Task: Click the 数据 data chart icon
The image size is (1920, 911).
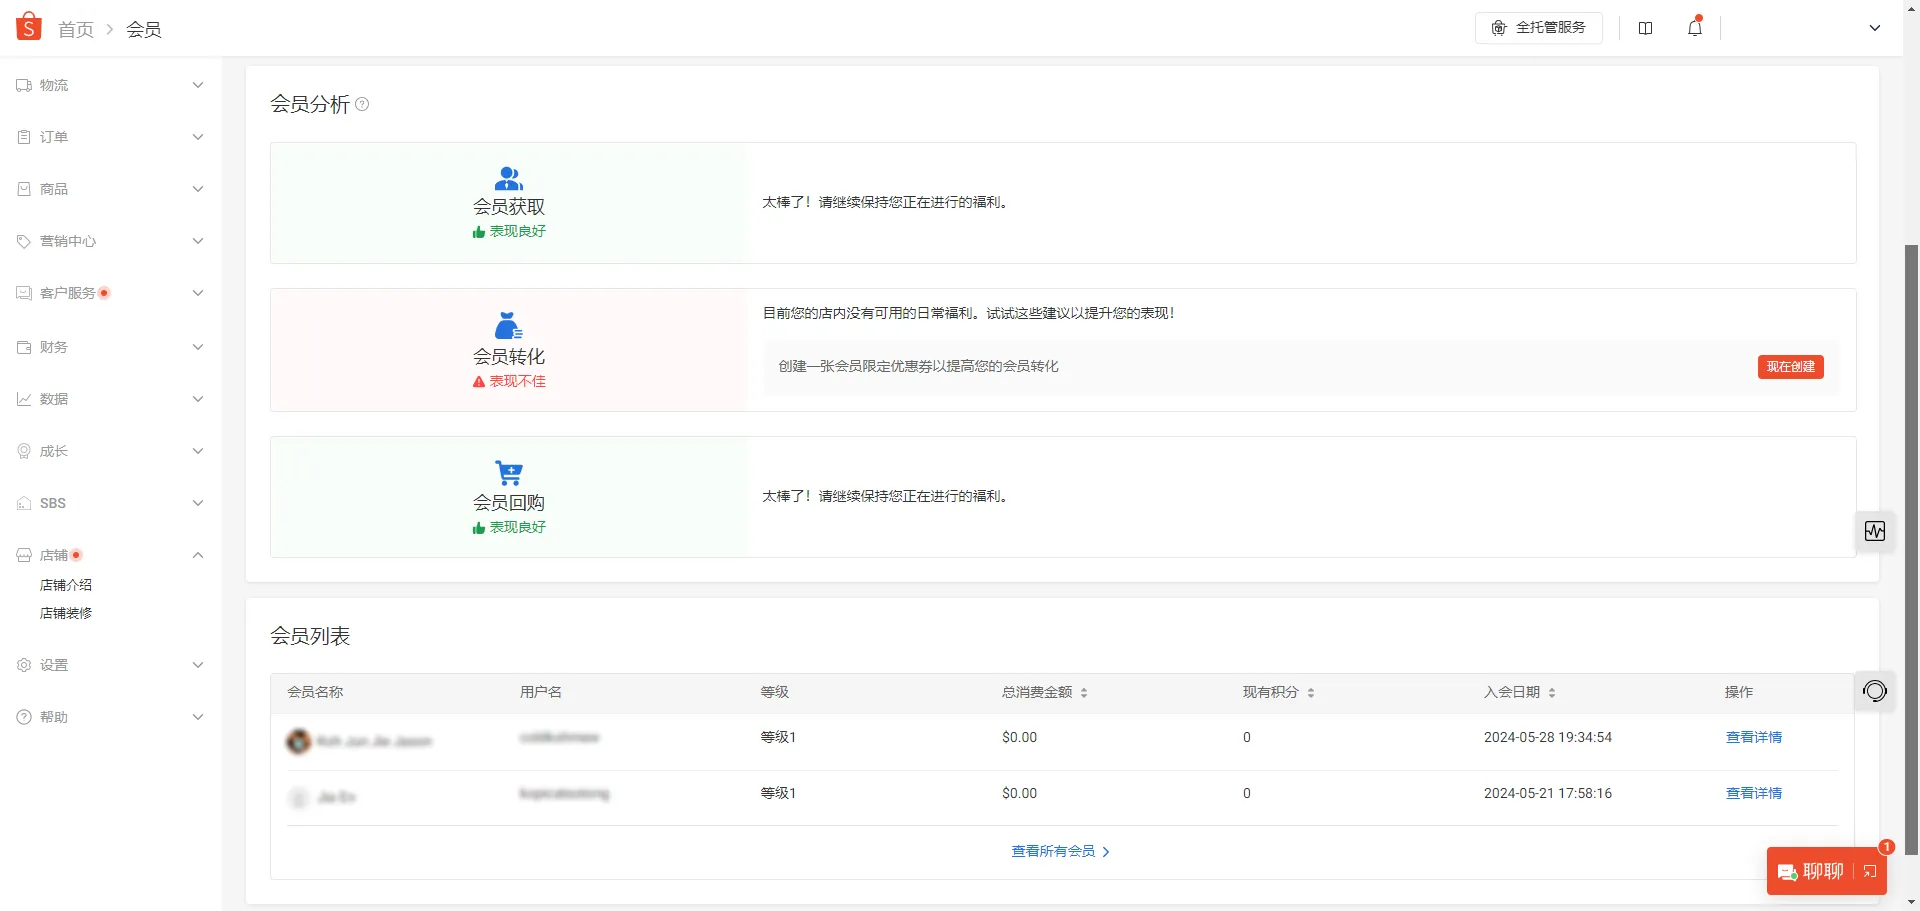Action: [x=23, y=398]
